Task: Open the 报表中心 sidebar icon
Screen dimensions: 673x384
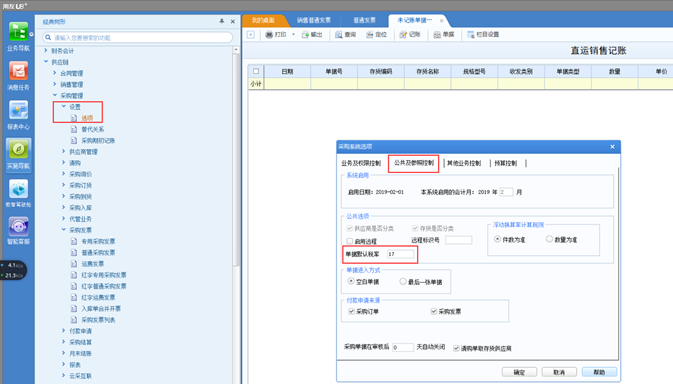Action: [18, 110]
